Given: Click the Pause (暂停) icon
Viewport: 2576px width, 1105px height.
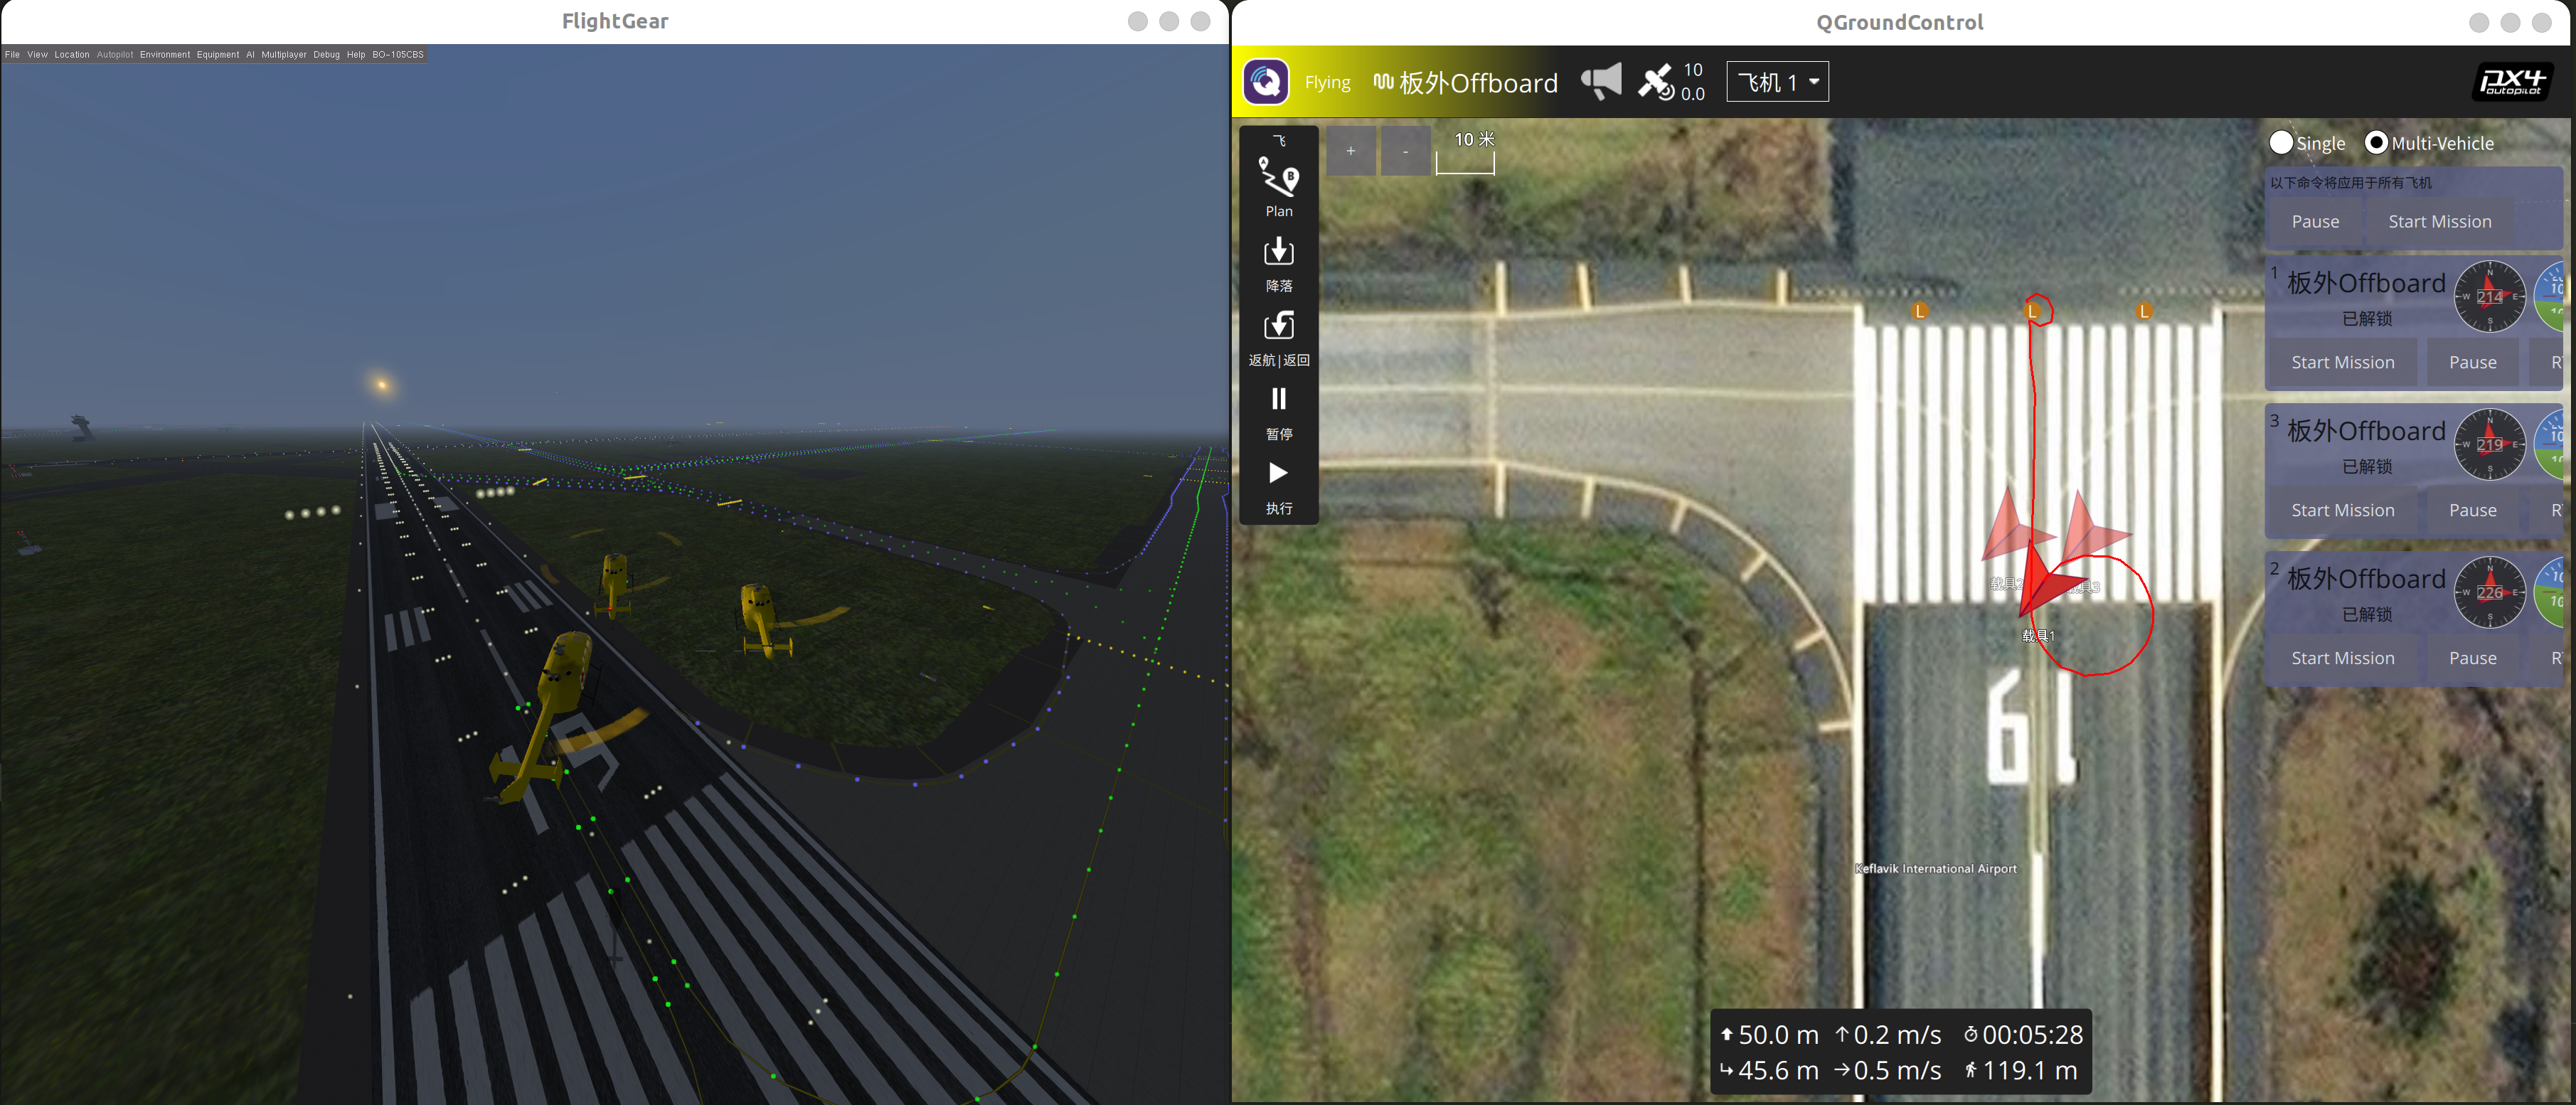Looking at the screenshot, I should tap(1278, 411).
